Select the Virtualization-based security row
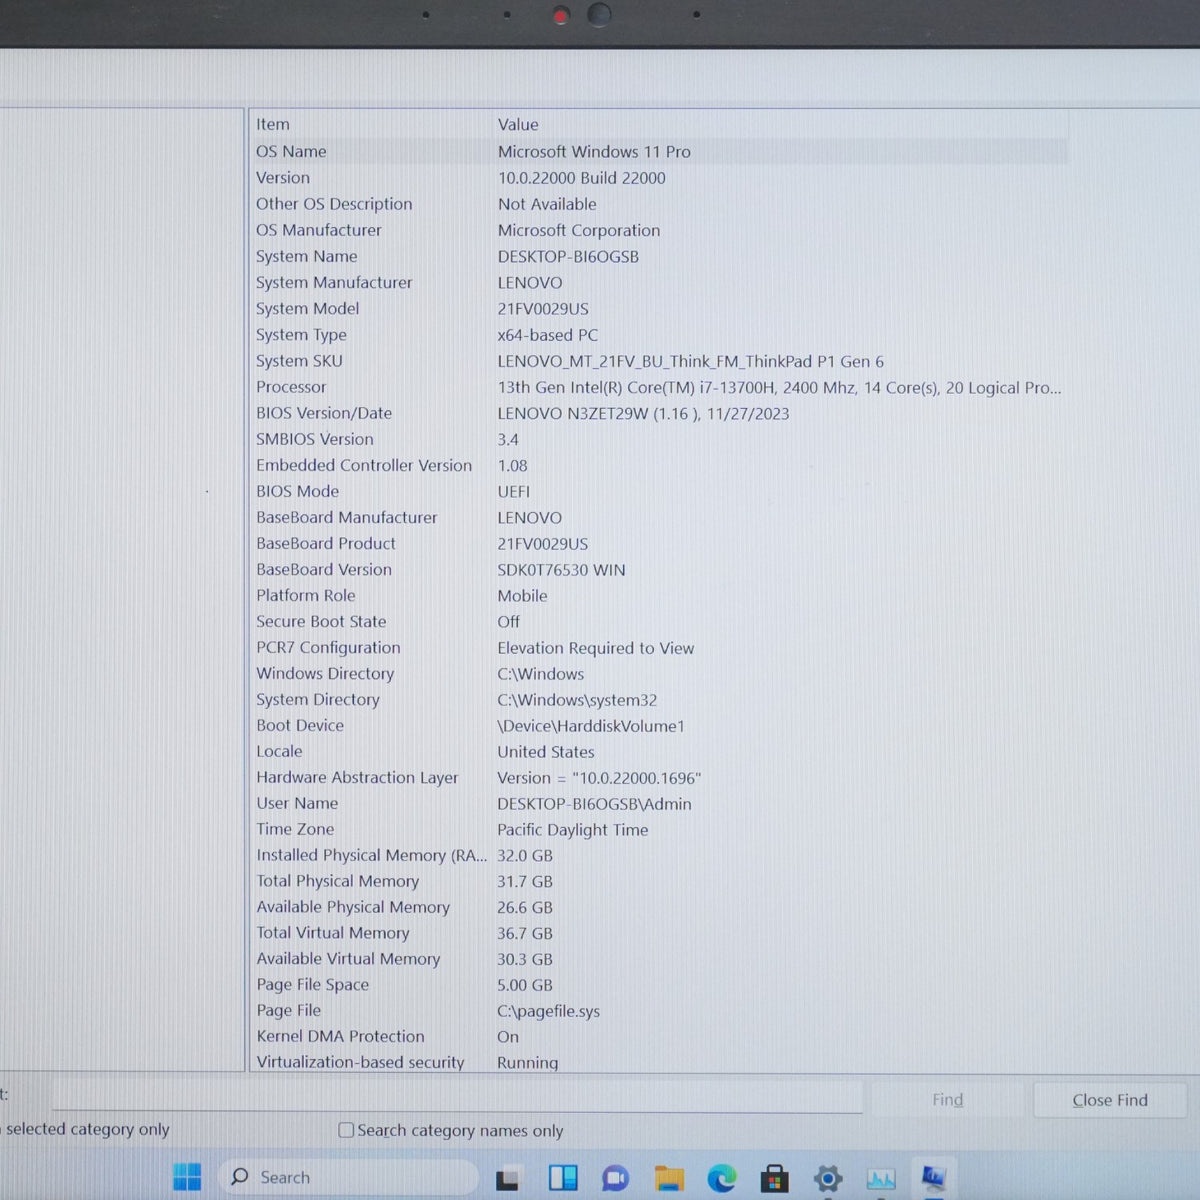The height and width of the screenshot is (1200, 1200). [x=660, y=1062]
